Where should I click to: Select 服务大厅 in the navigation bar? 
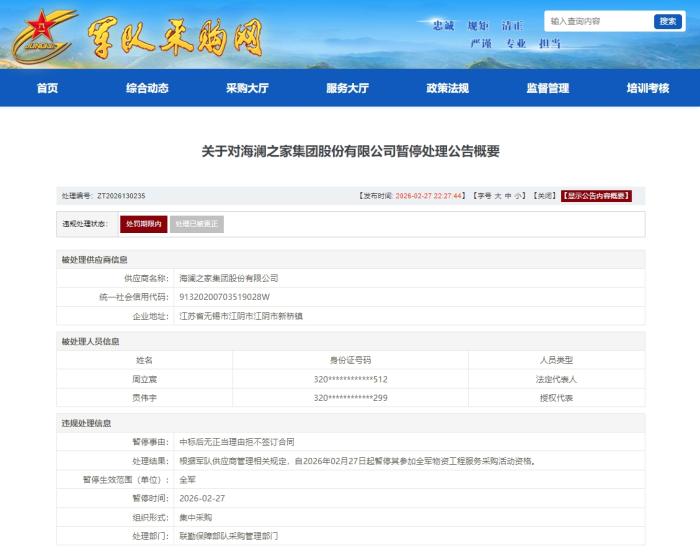click(x=347, y=88)
